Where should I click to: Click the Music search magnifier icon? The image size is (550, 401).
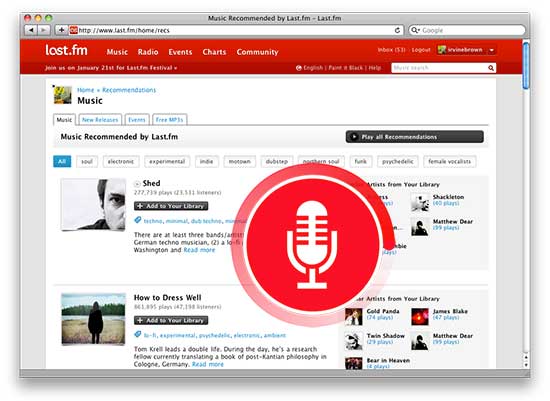coord(491,68)
